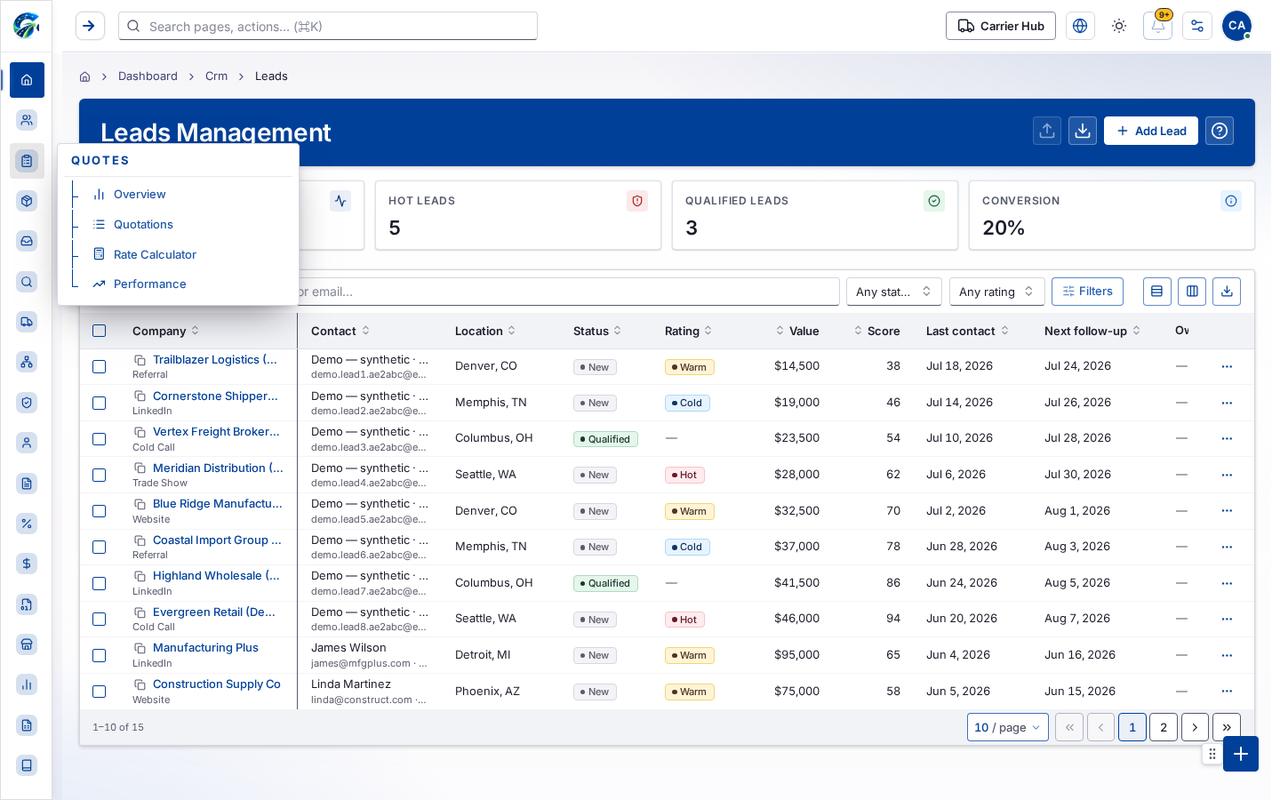
Task: Go to page 2 of the leads
Action: tap(1163, 727)
